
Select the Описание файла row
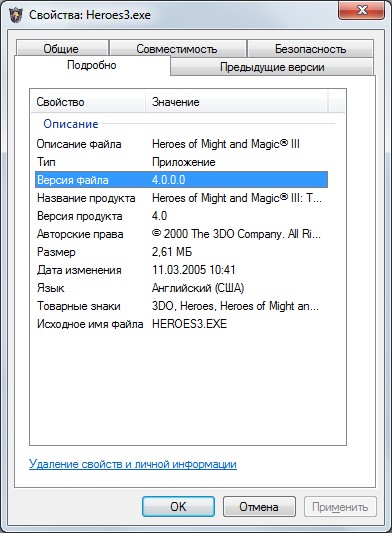[182, 144]
